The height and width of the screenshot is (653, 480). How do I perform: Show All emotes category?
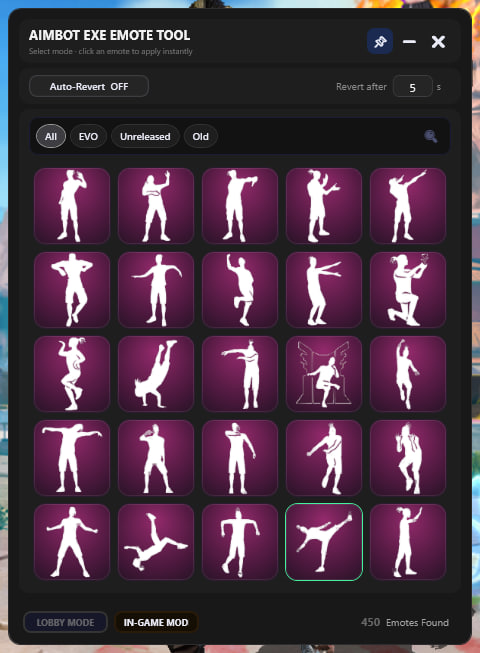[x=51, y=136]
